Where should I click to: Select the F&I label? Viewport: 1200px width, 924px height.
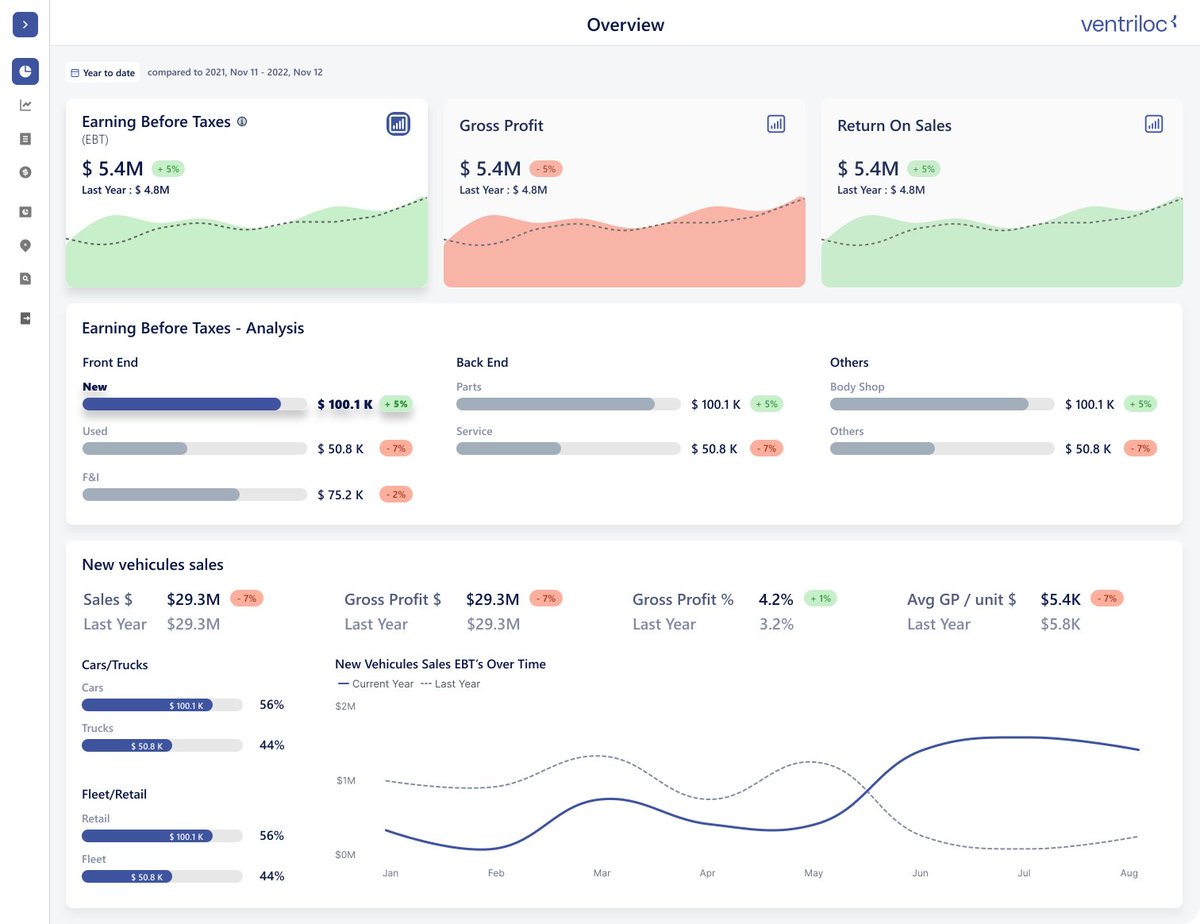(90, 477)
